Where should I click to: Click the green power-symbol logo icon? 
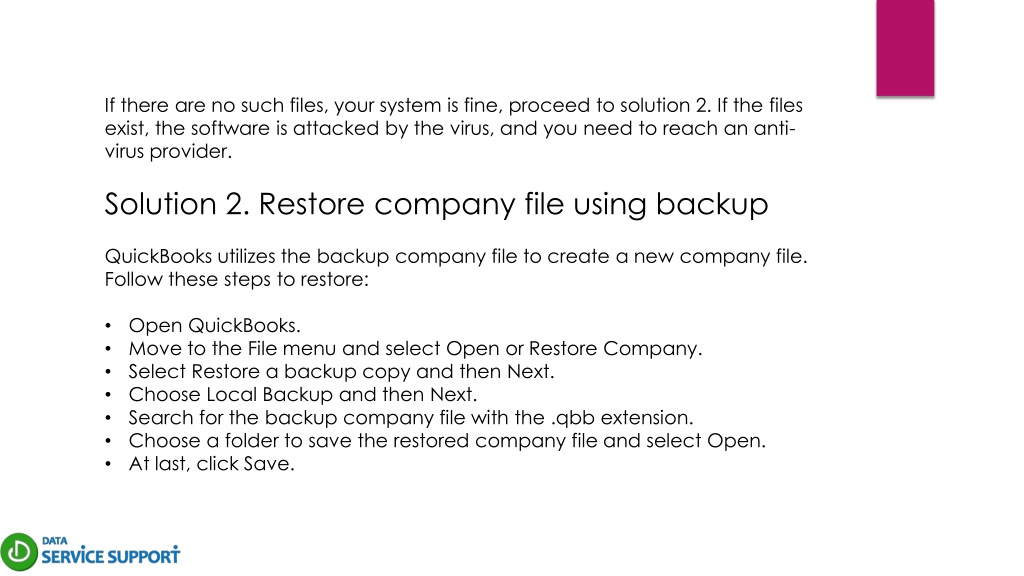pyautogui.click(x=19, y=552)
